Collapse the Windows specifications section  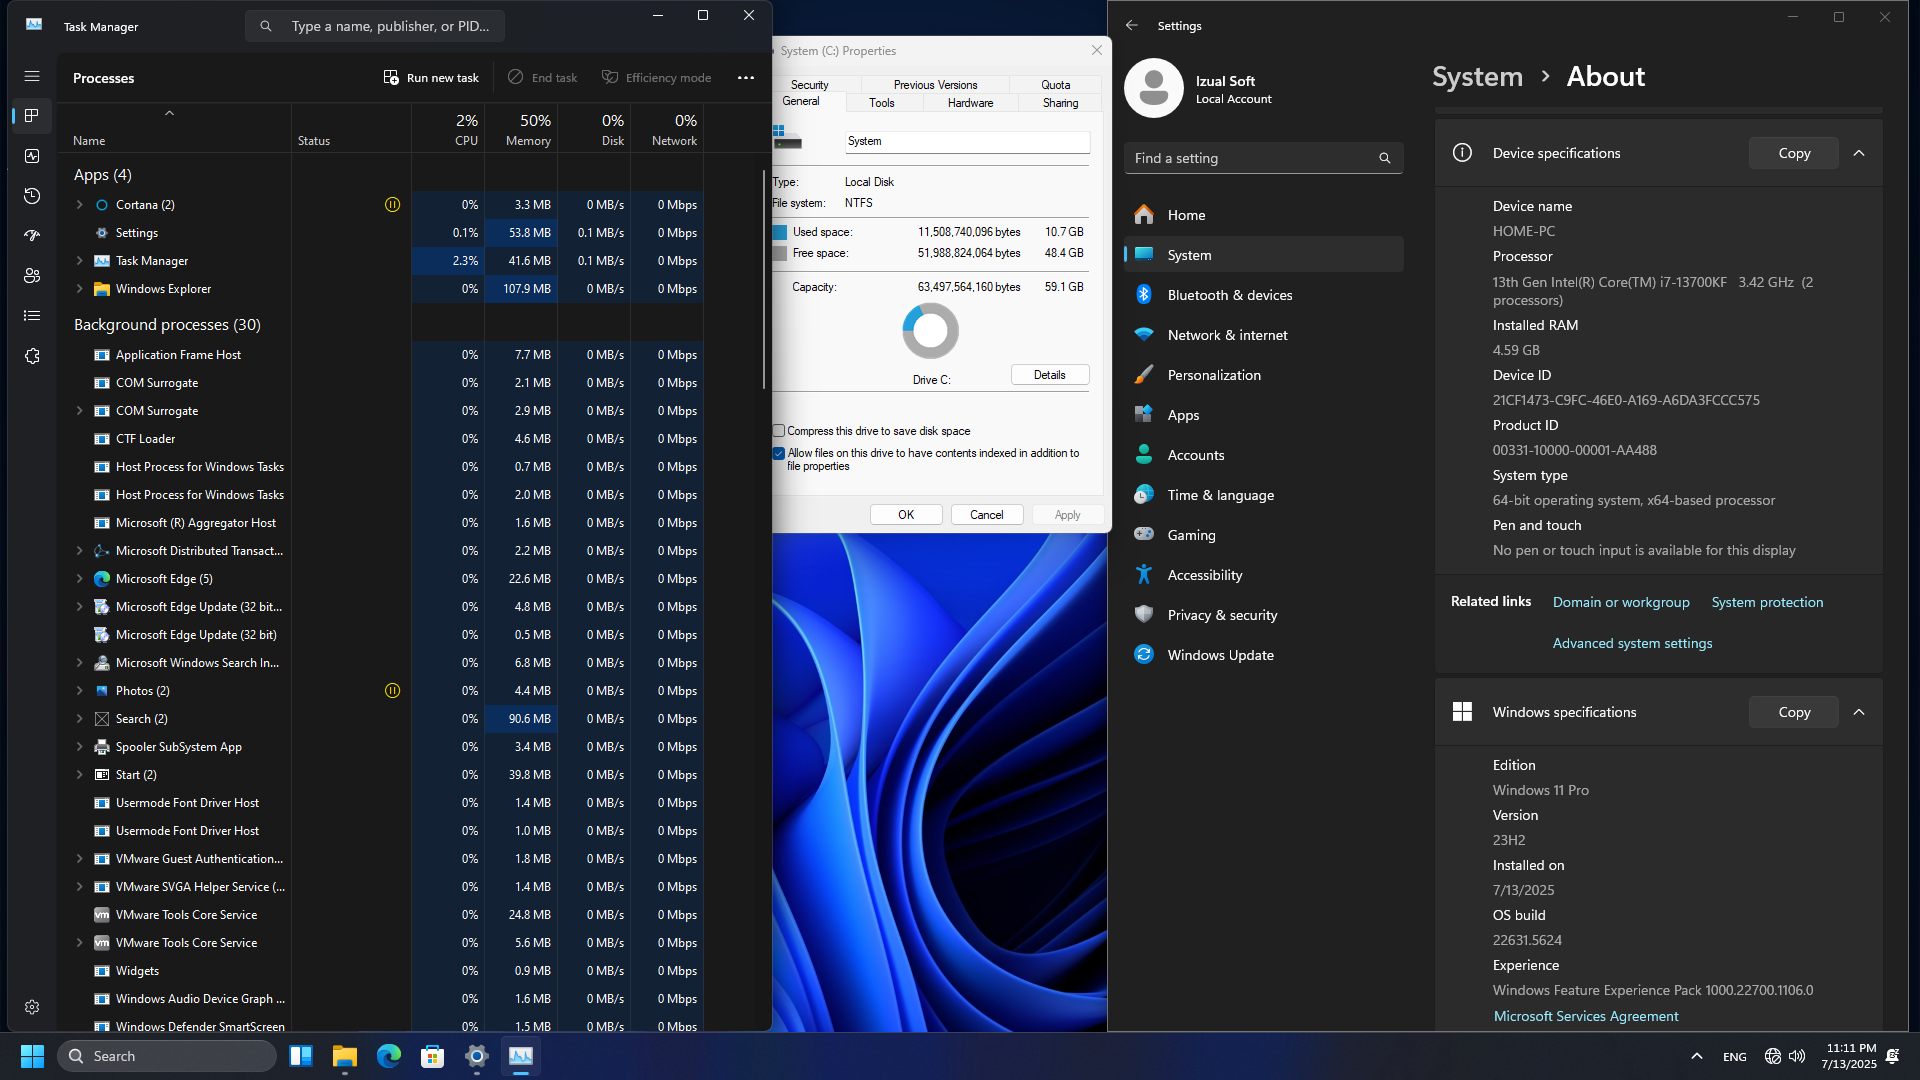1859,712
